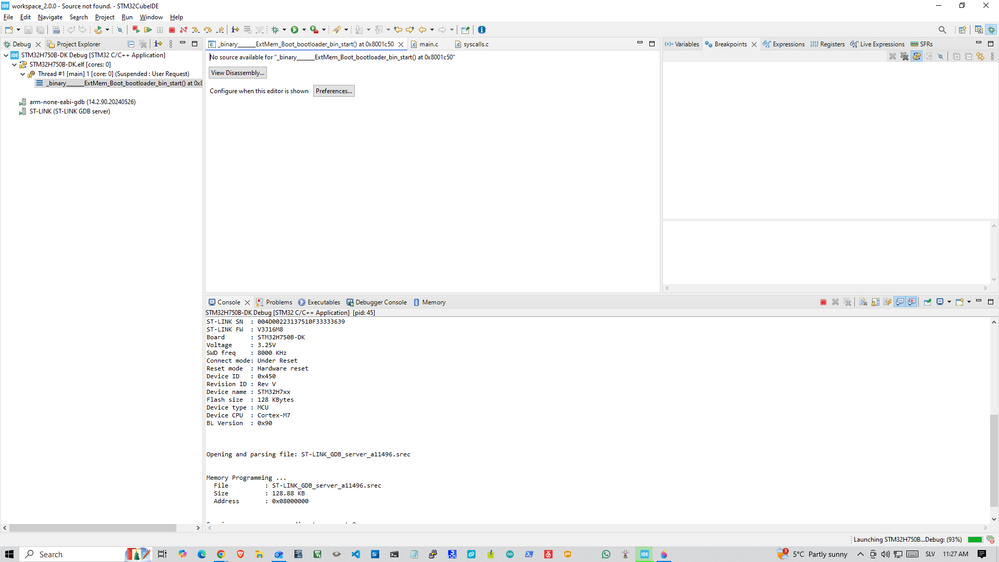Toggle Show Console on standard error change

(x=912, y=302)
